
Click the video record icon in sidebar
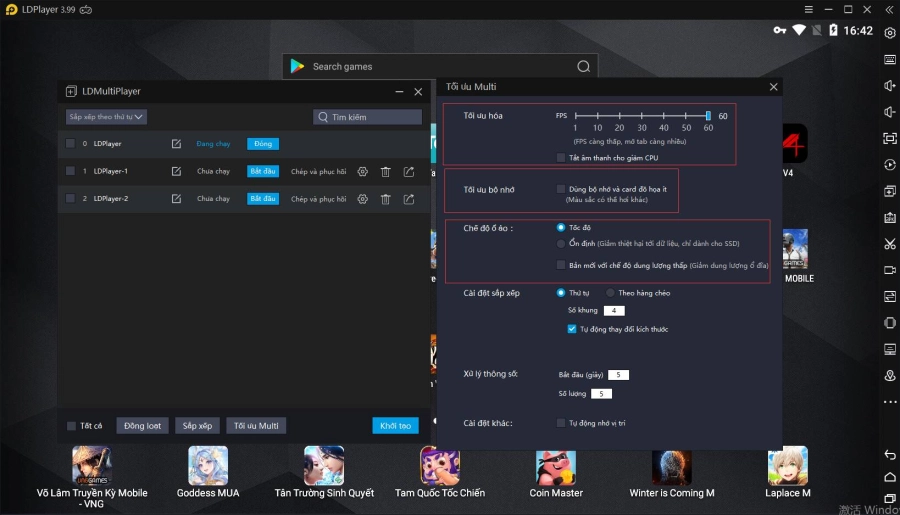(889, 270)
